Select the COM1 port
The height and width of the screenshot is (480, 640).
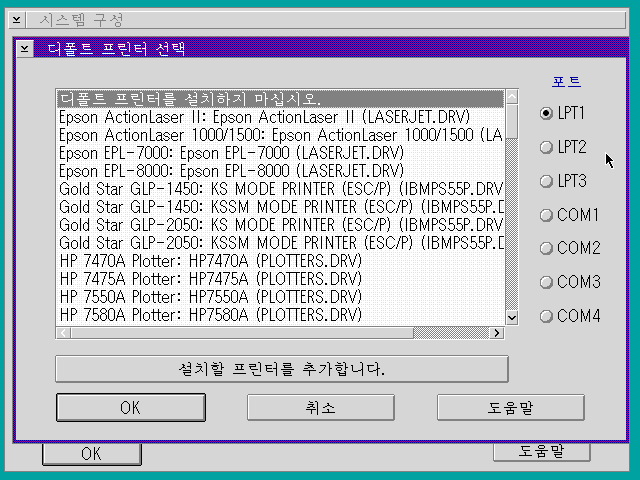point(569,215)
